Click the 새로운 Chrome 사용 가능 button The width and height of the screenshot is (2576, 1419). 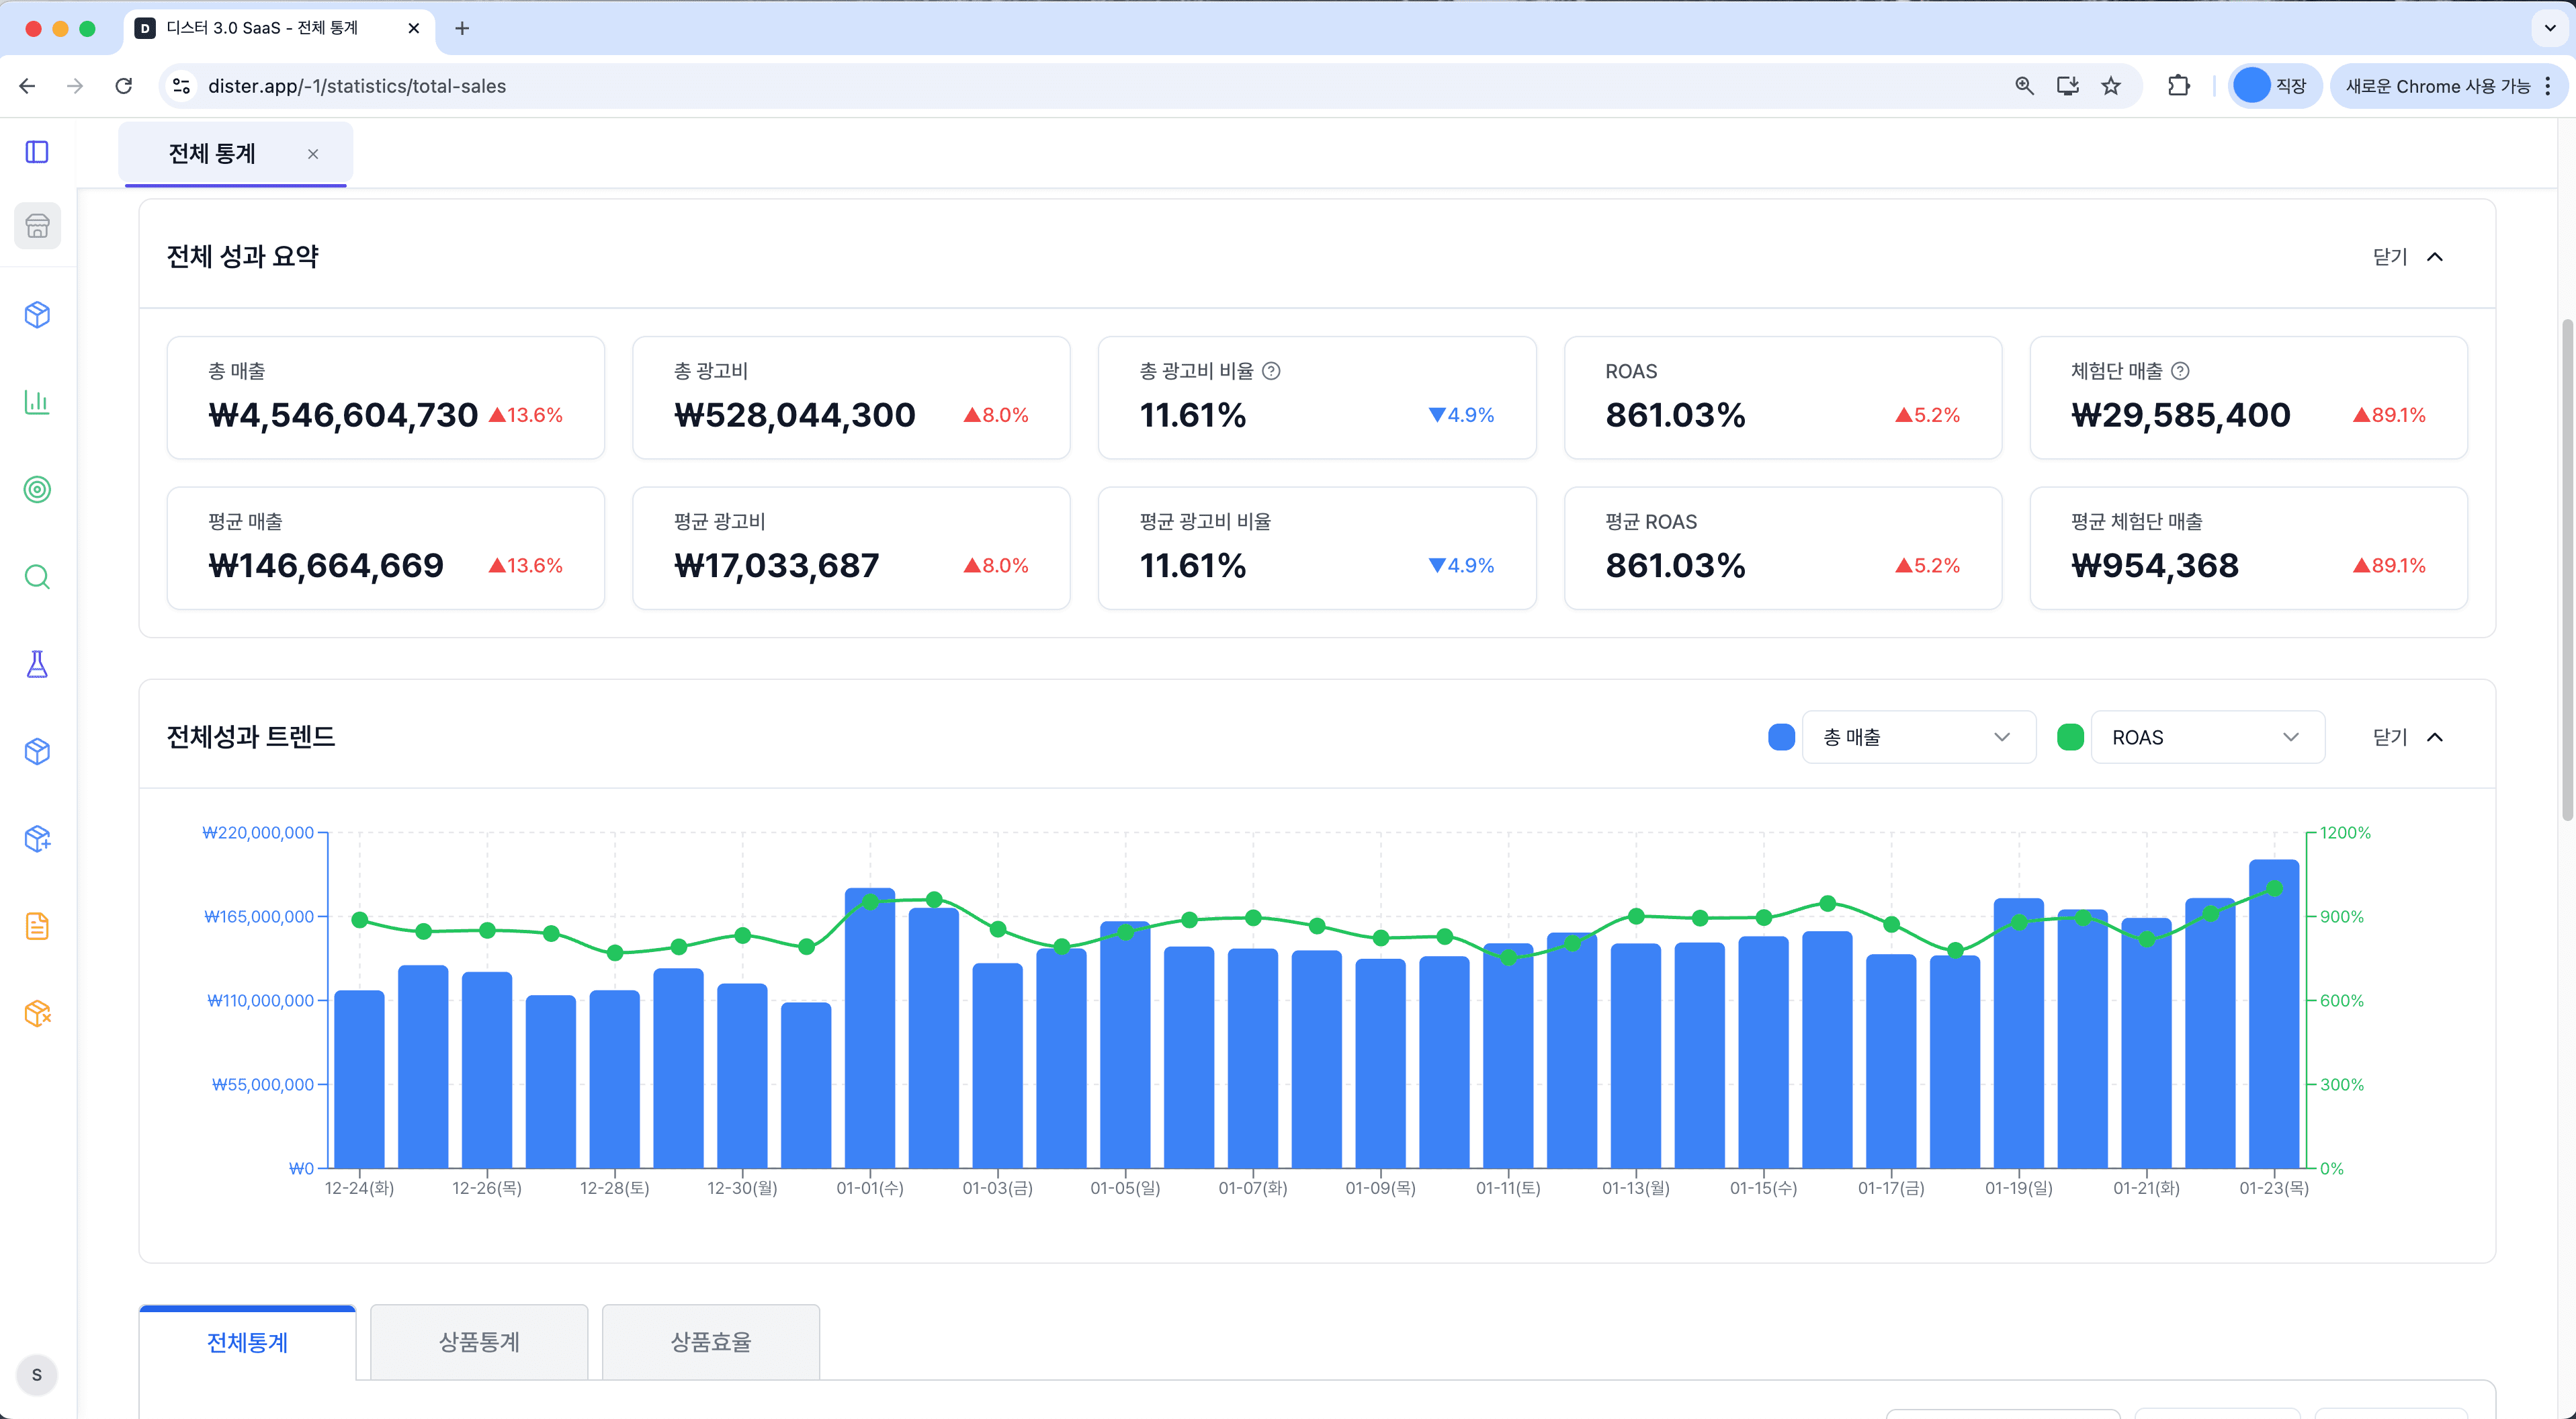coord(2437,86)
